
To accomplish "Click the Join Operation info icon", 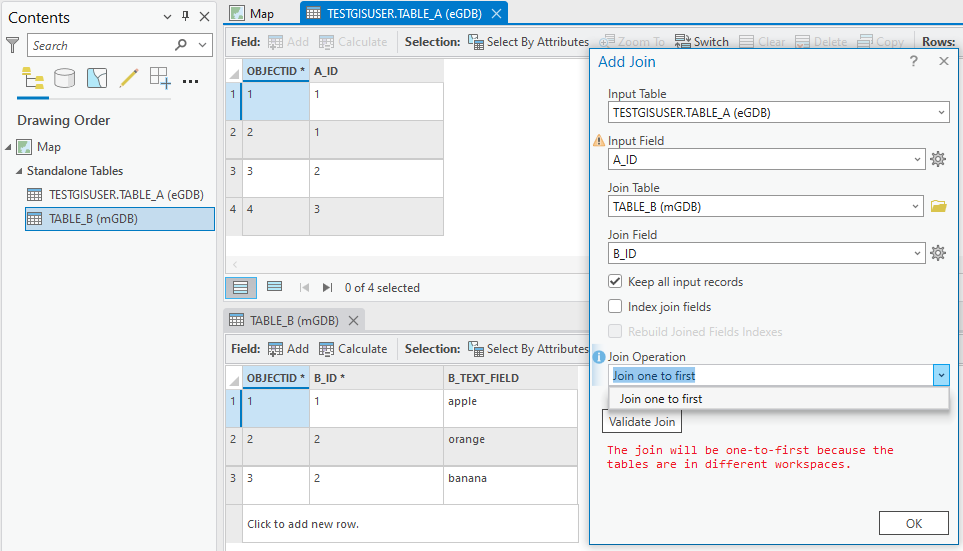I will (x=599, y=357).
